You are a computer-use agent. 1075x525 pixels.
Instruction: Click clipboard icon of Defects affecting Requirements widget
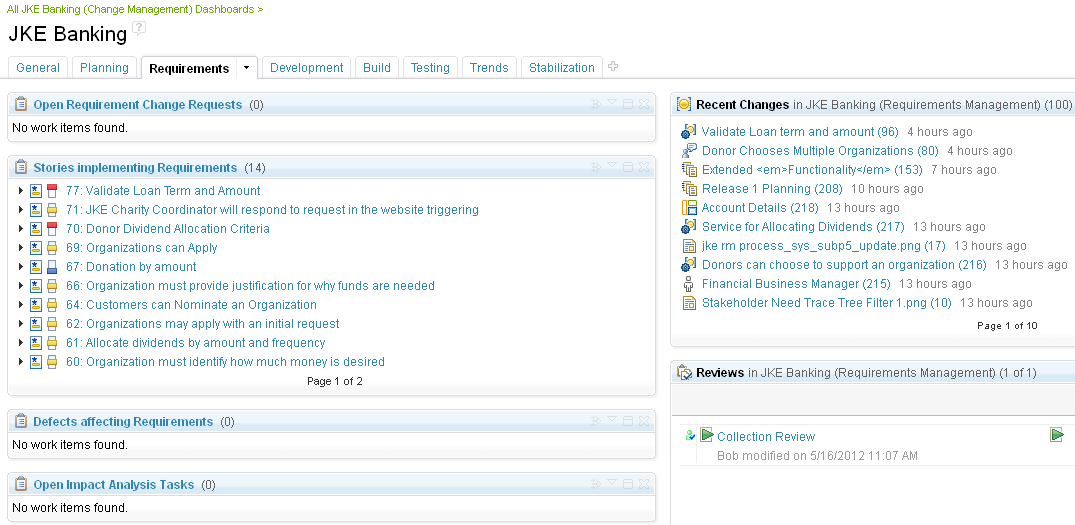point(21,421)
